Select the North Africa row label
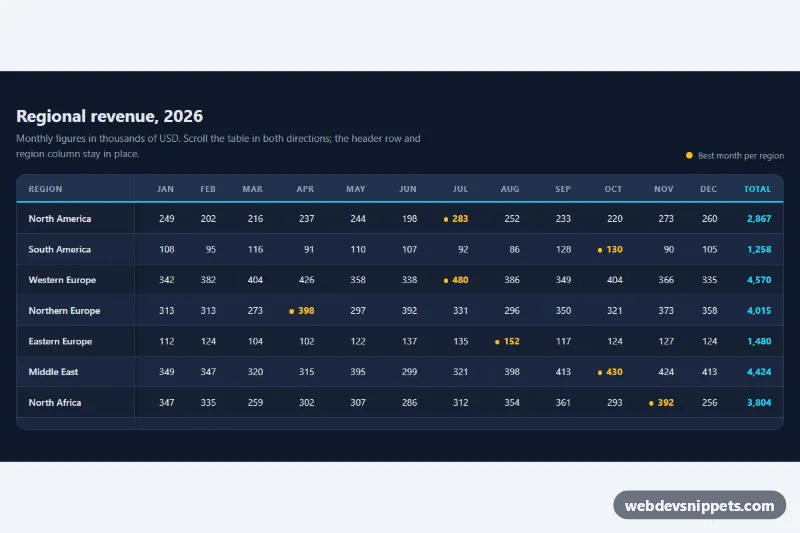This screenshot has height=533, width=800. pyautogui.click(x=55, y=402)
